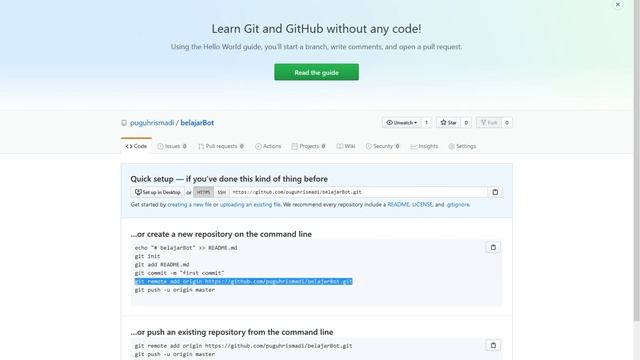Open repository Settings tab
Image resolution: width=640 pixels, height=360 pixels.
(462, 146)
